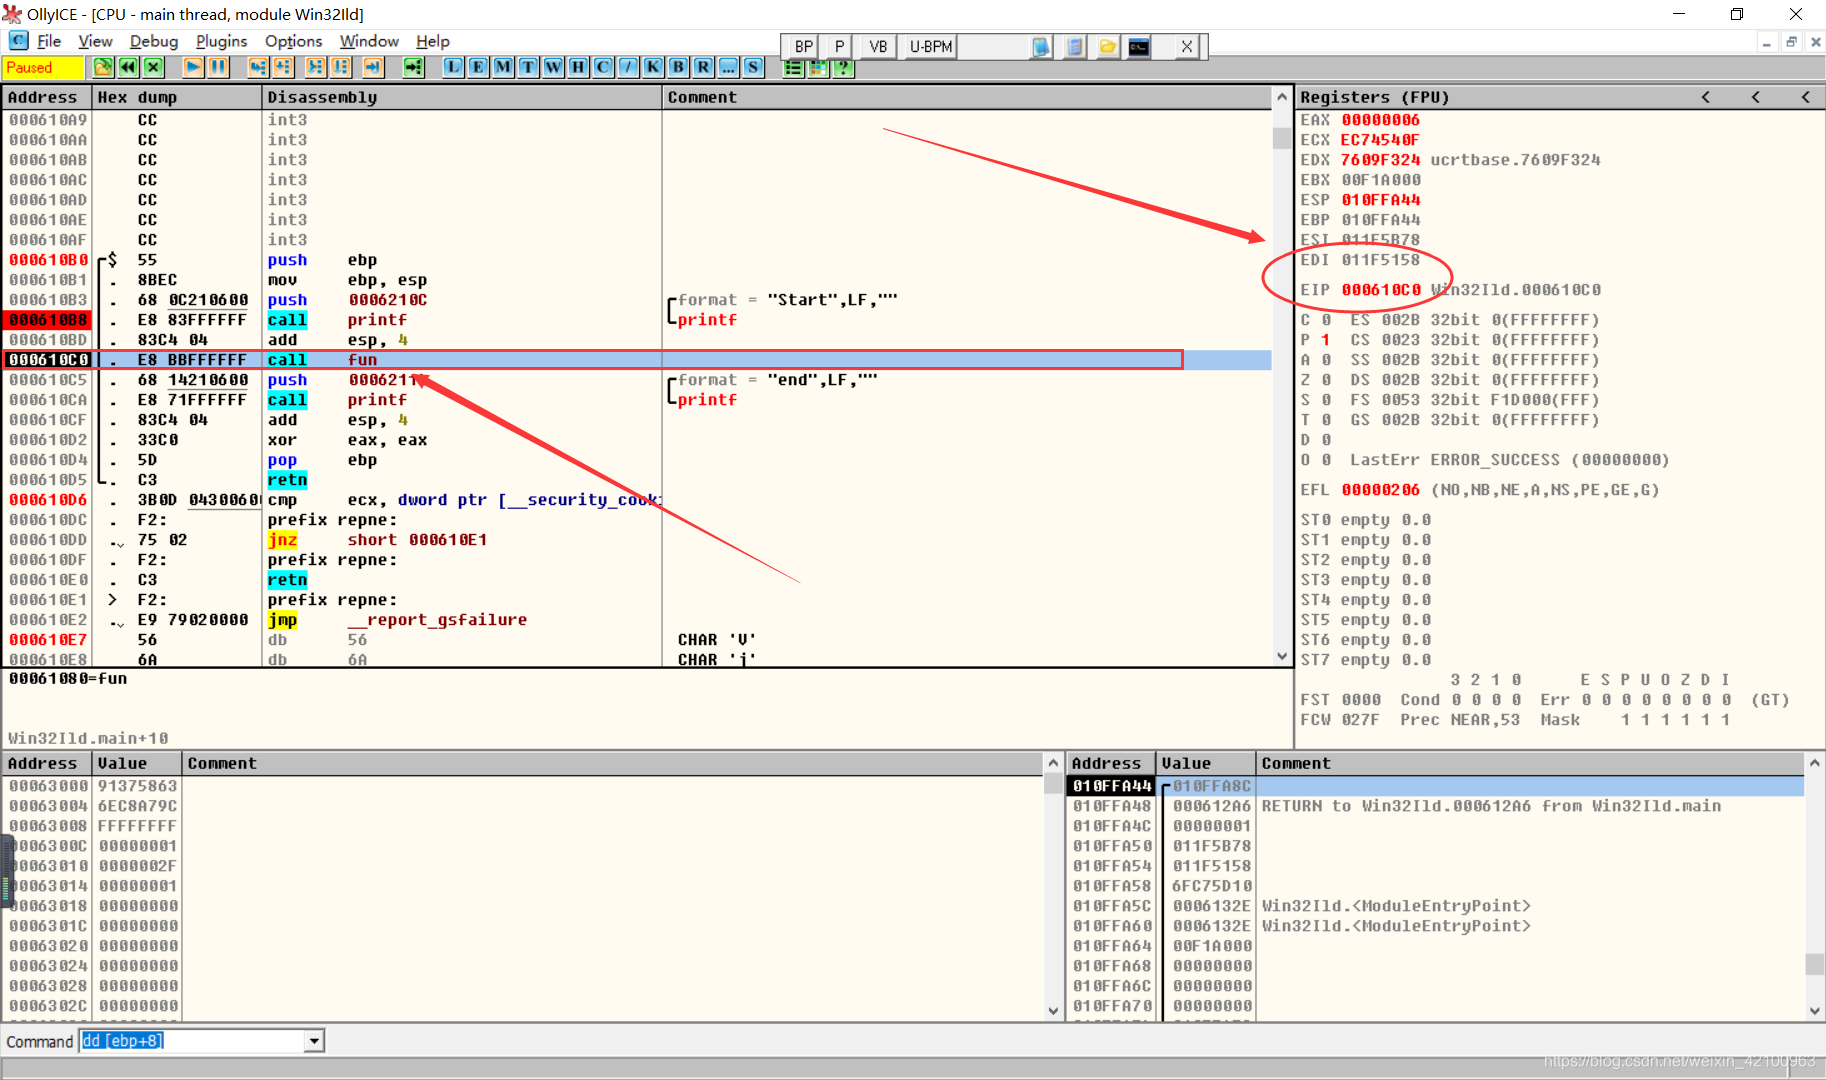Viewport: 1826px width, 1080px height.
Task: Open the Plugins menu
Action: pyautogui.click(x=222, y=41)
